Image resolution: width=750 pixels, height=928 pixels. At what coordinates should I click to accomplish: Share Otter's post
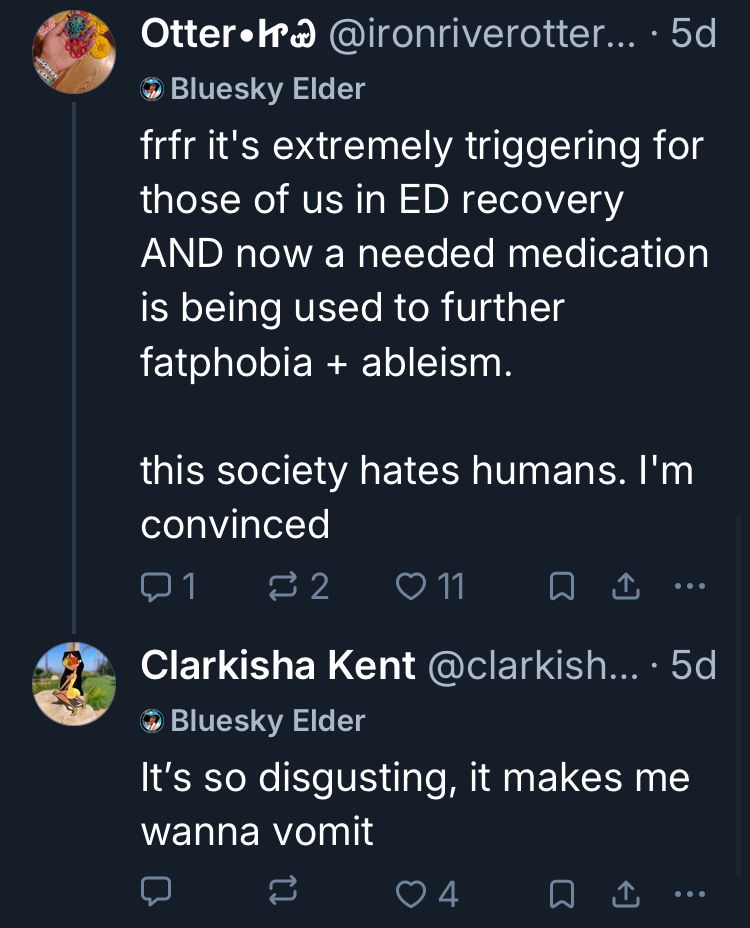pos(625,588)
